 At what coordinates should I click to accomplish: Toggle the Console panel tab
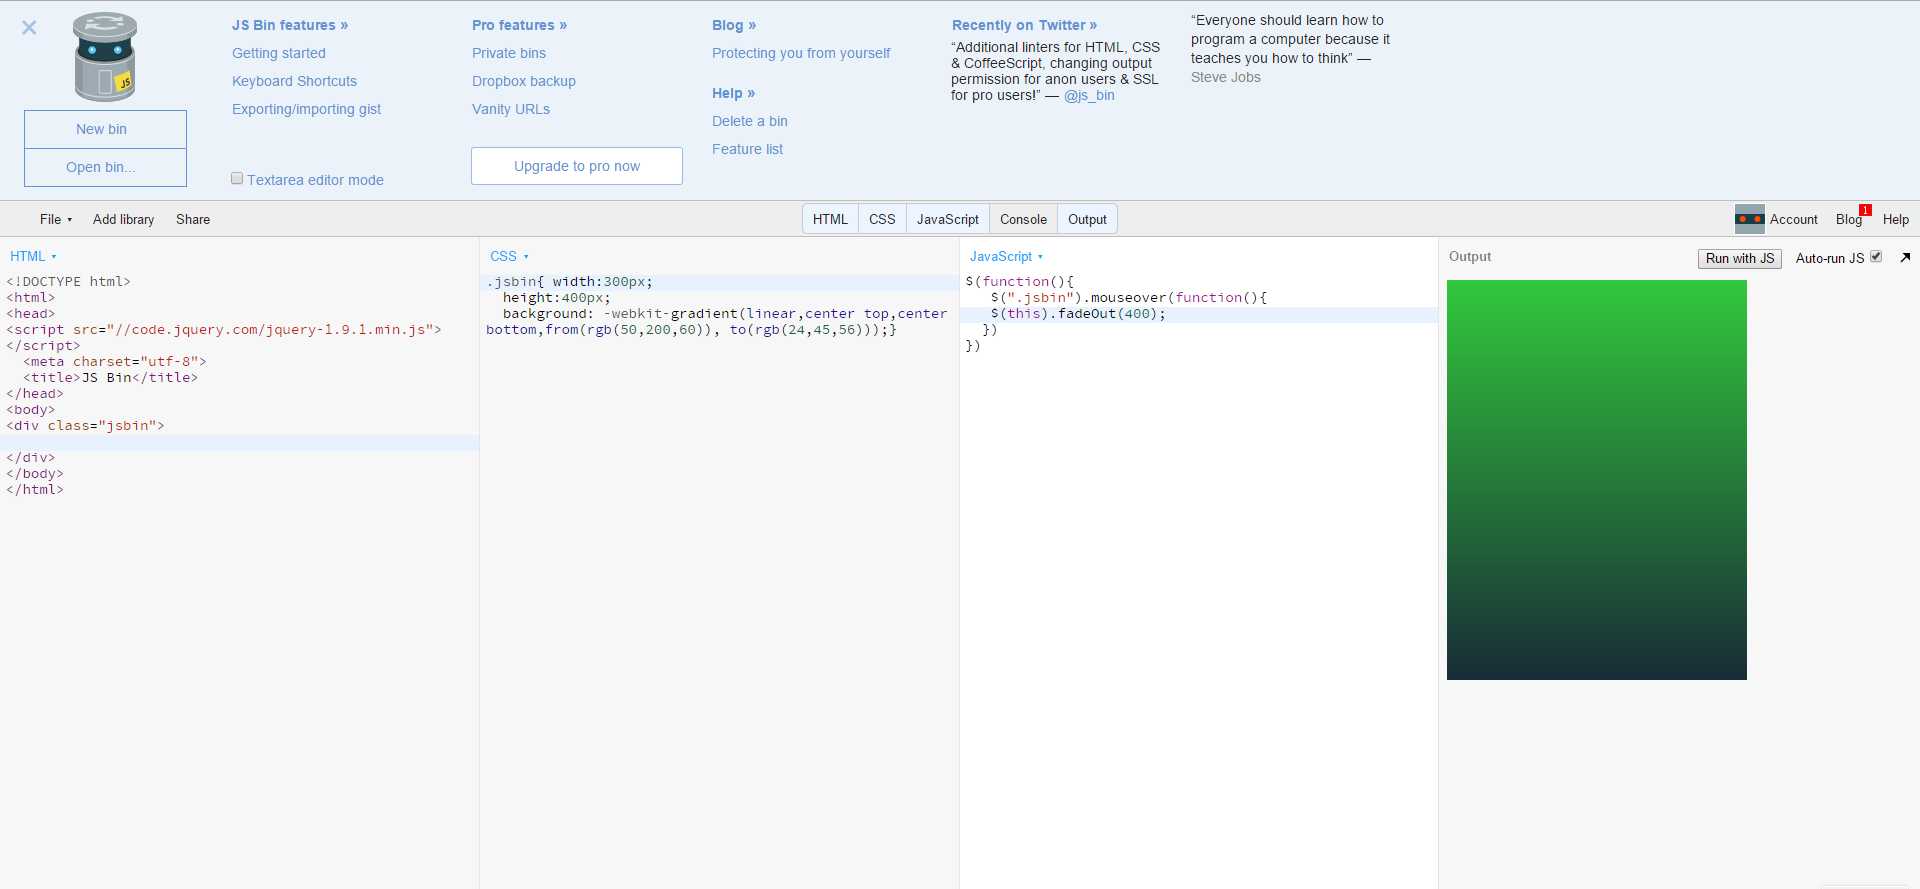1023,219
